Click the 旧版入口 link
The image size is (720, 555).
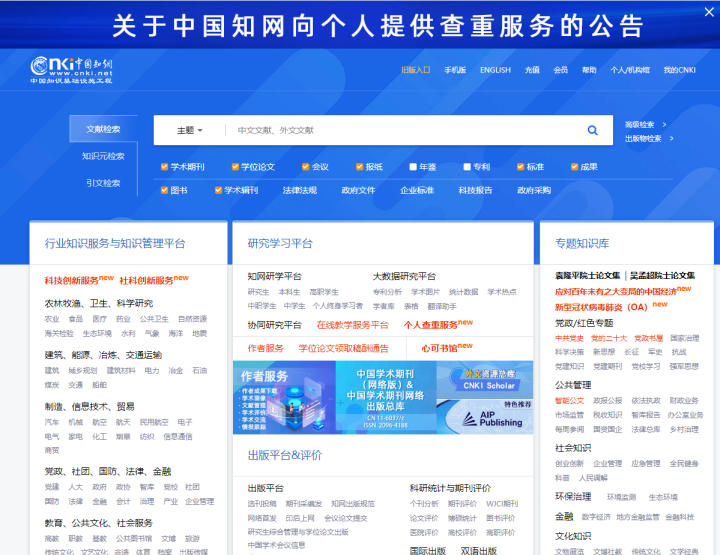point(415,70)
